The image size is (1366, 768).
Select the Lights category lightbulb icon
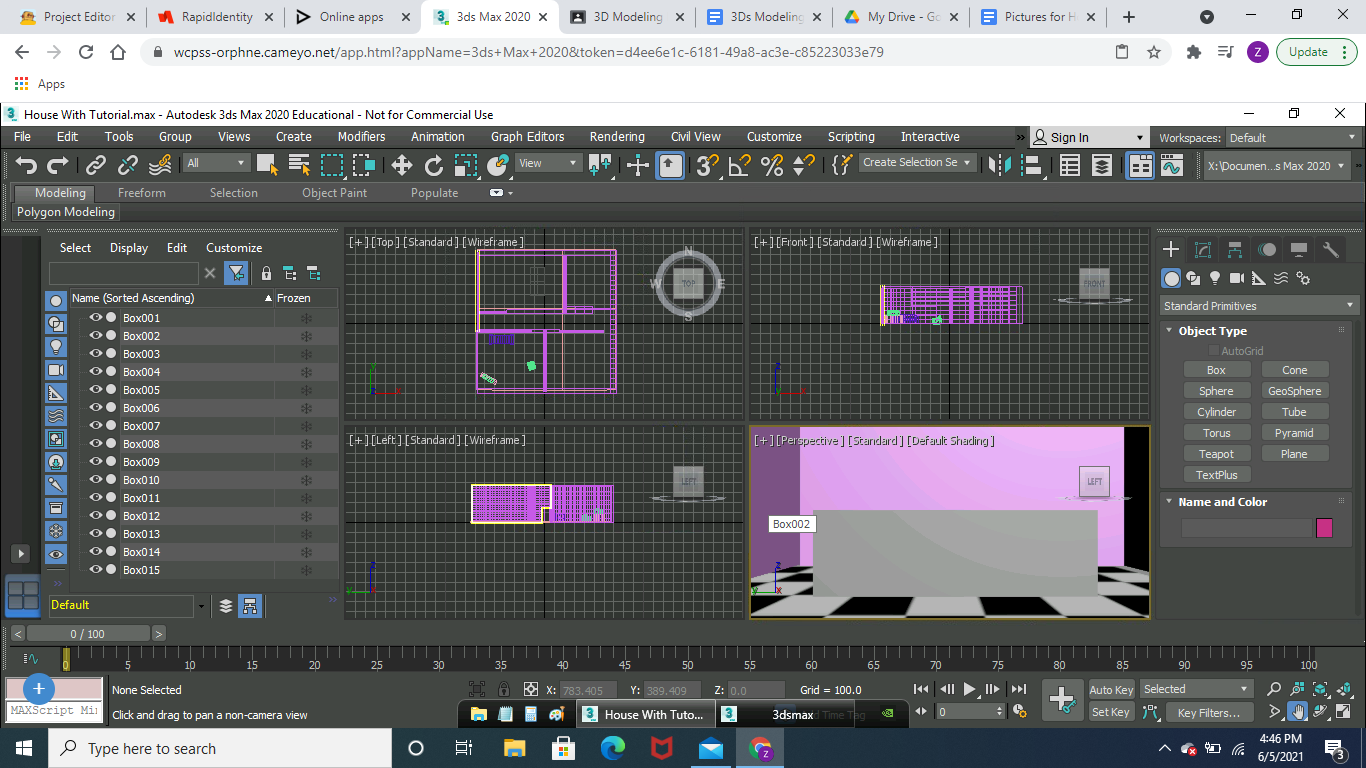pyautogui.click(x=1215, y=278)
